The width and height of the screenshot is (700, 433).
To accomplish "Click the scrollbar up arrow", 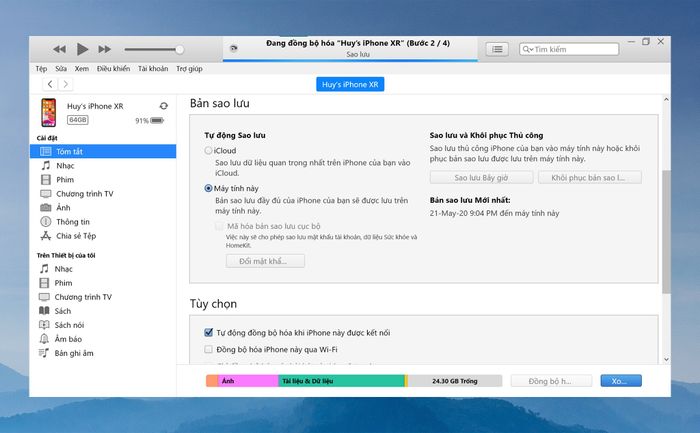I will pos(666,100).
